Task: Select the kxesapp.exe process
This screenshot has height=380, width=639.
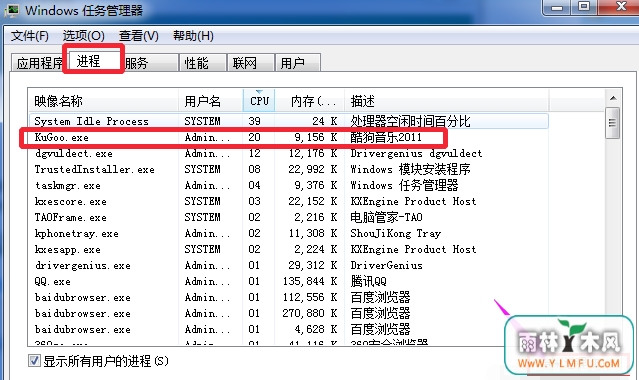Action: pos(289,249)
